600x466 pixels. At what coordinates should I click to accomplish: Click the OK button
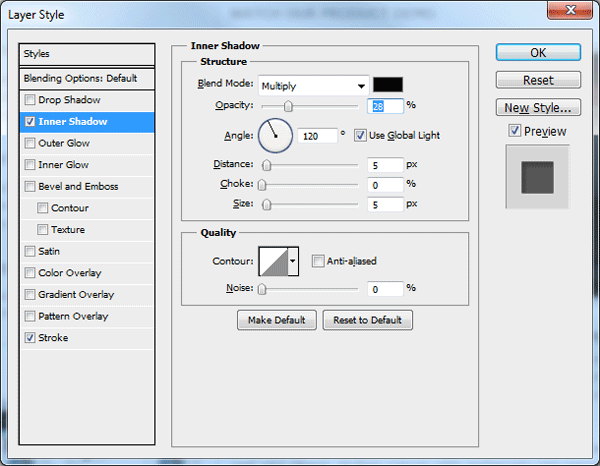point(538,52)
